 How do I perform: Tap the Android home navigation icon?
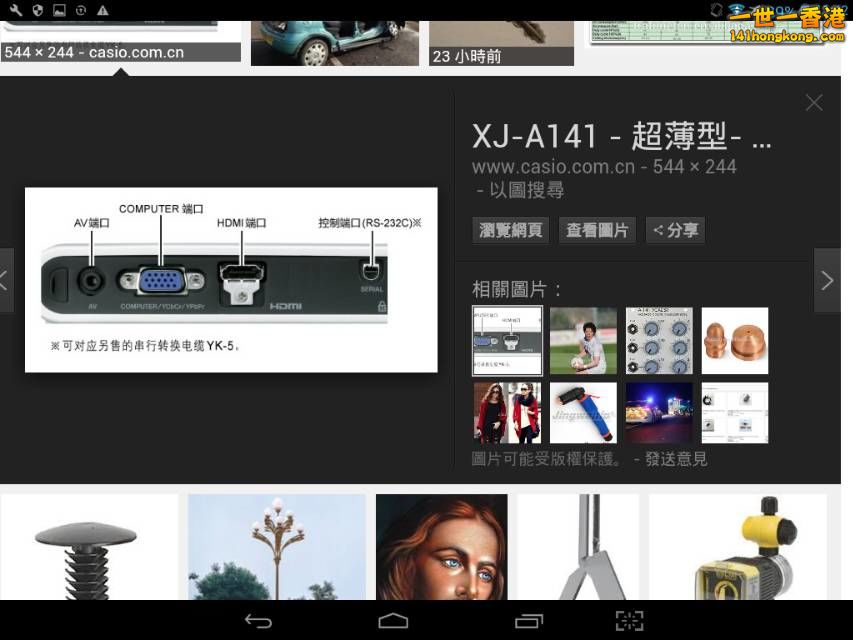click(393, 621)
